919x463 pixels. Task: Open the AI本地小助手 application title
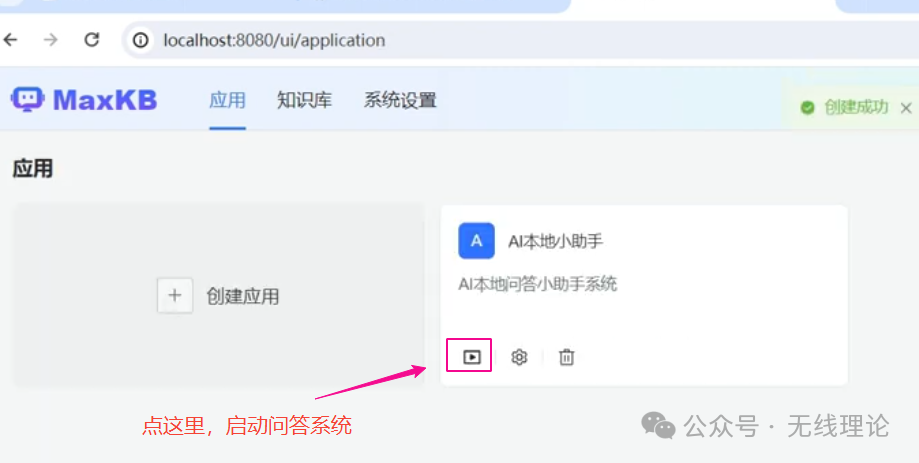[x=556, y=241]
